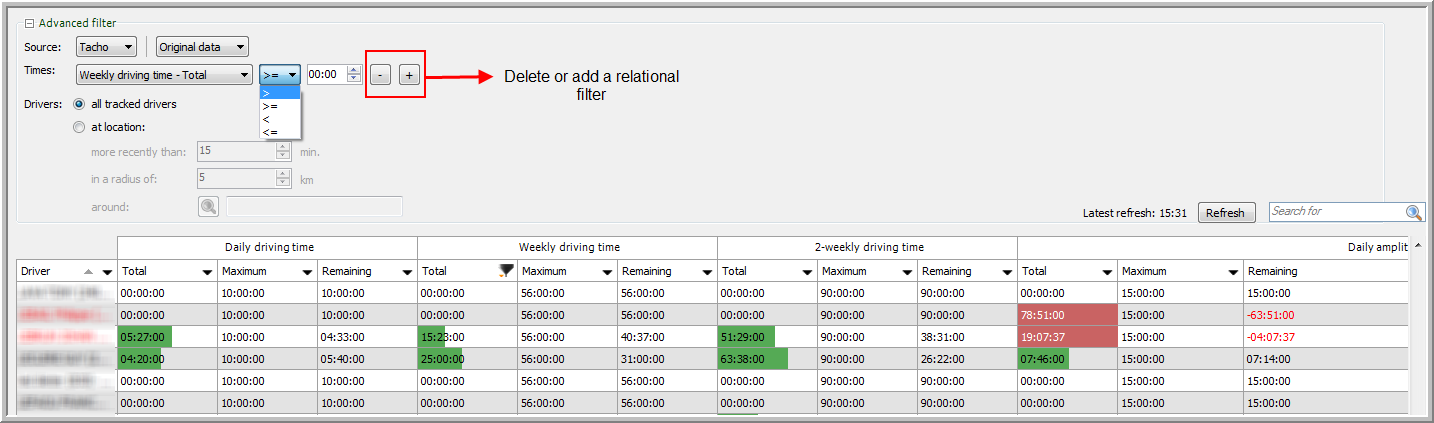Open the Tacho source dropdown
1434x423 pixels.
pyautogui.click(x=106, y=47)
